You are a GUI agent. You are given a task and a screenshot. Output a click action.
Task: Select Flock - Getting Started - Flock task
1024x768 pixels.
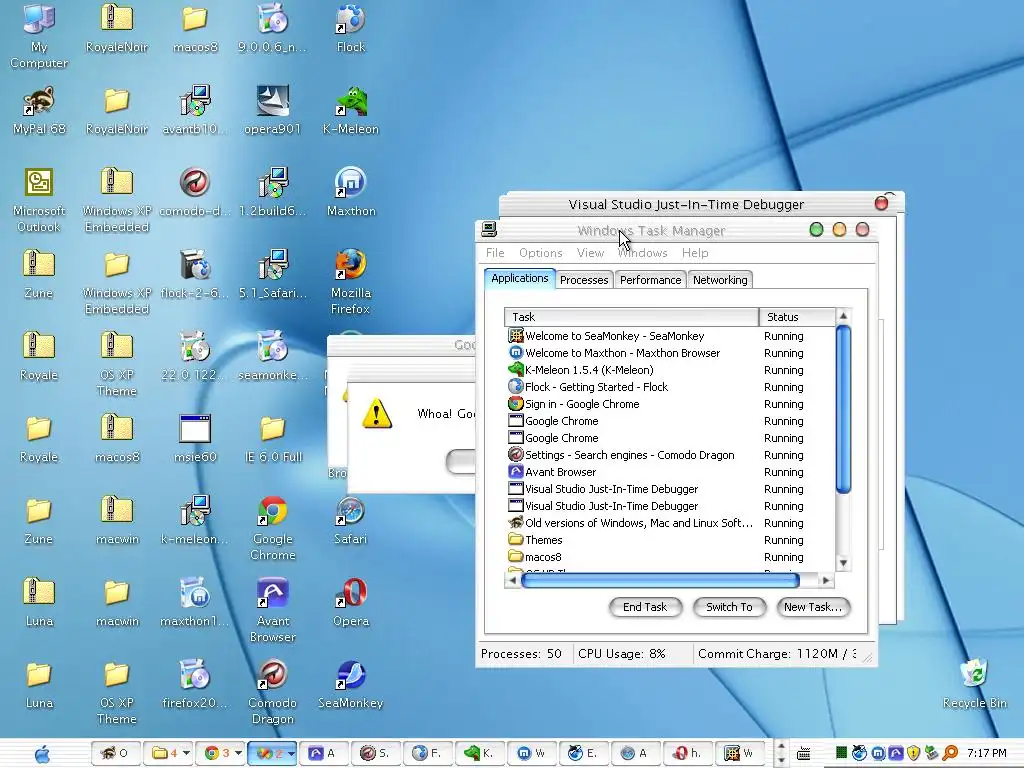click(670, 387)
